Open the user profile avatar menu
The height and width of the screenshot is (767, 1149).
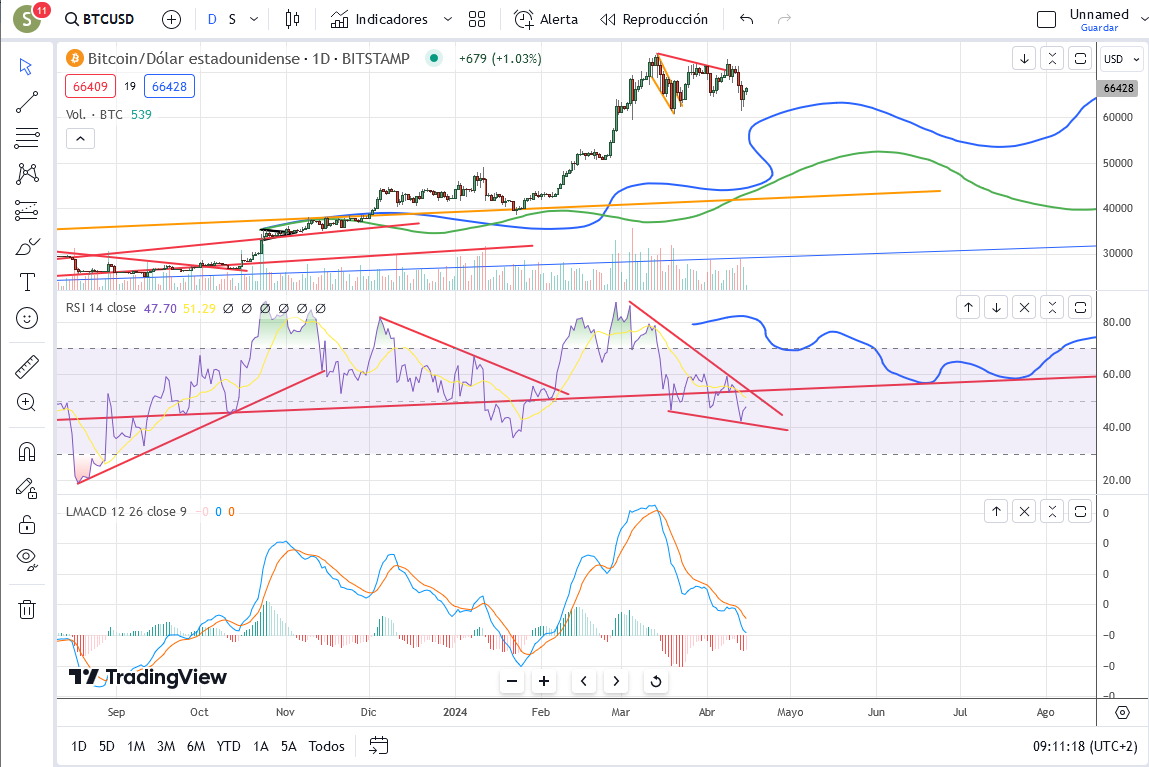[27, 19]
